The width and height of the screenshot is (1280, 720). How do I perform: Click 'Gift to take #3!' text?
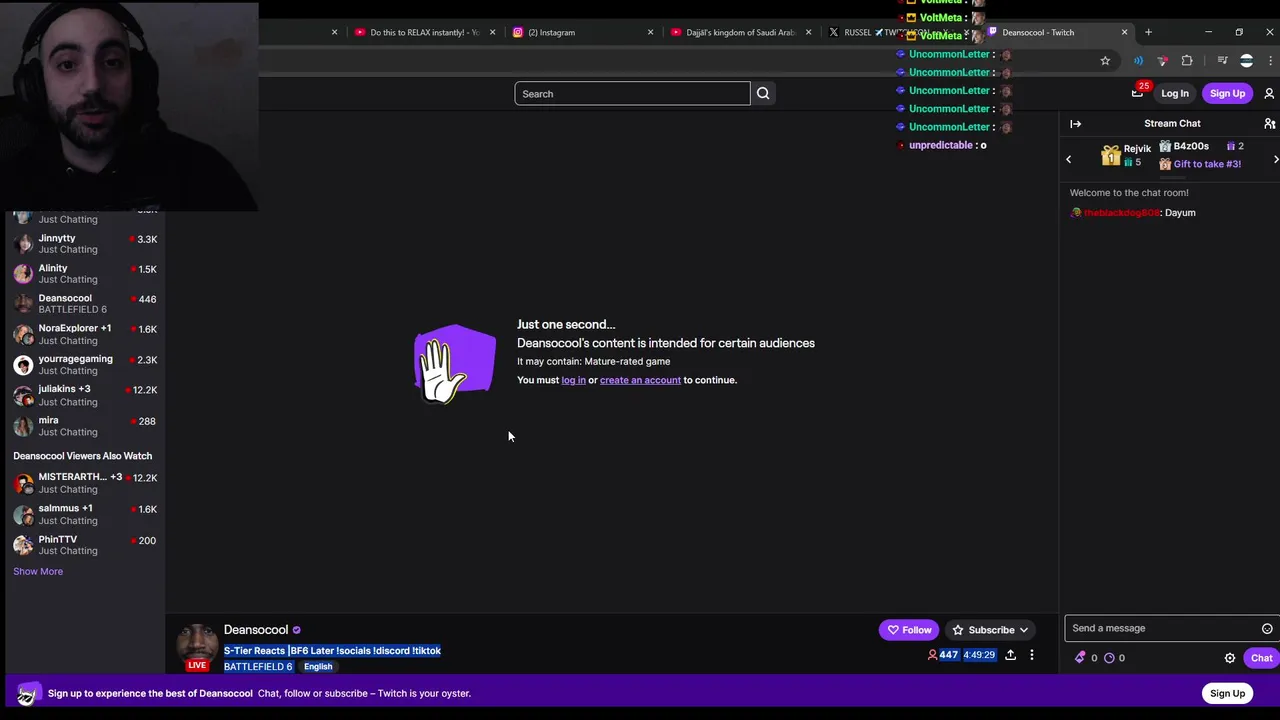[x=1207, y=164]
